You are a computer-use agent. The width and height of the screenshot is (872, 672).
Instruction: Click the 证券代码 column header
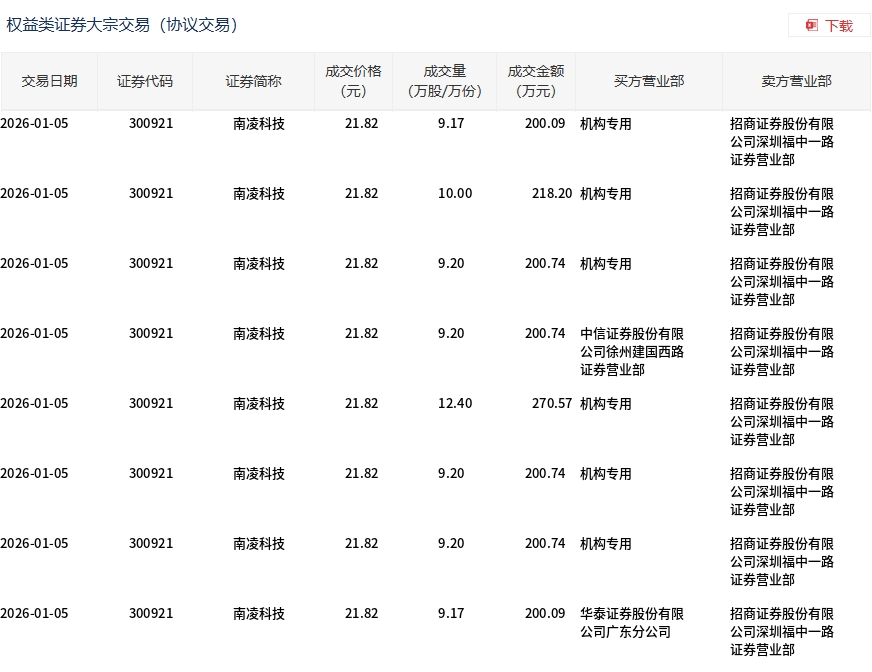pyautogui.click(x=144, y=81)
